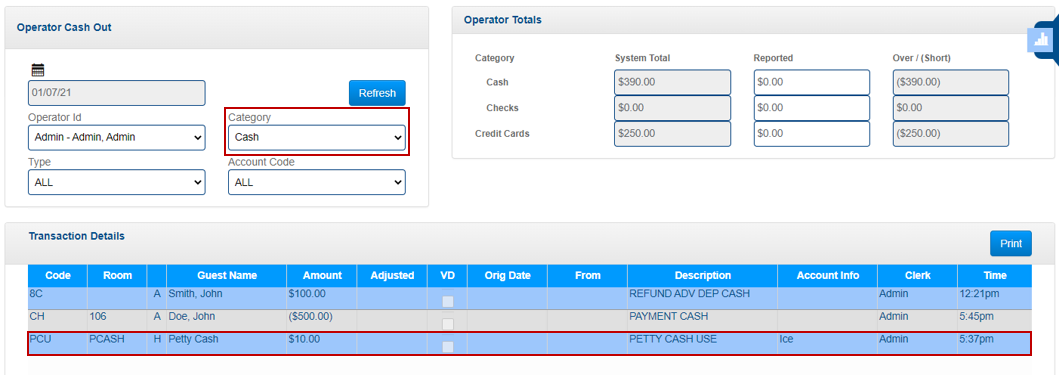Select the CH code cell
Viewport: 1063px width, 382px height.
[x=58, y=321]
